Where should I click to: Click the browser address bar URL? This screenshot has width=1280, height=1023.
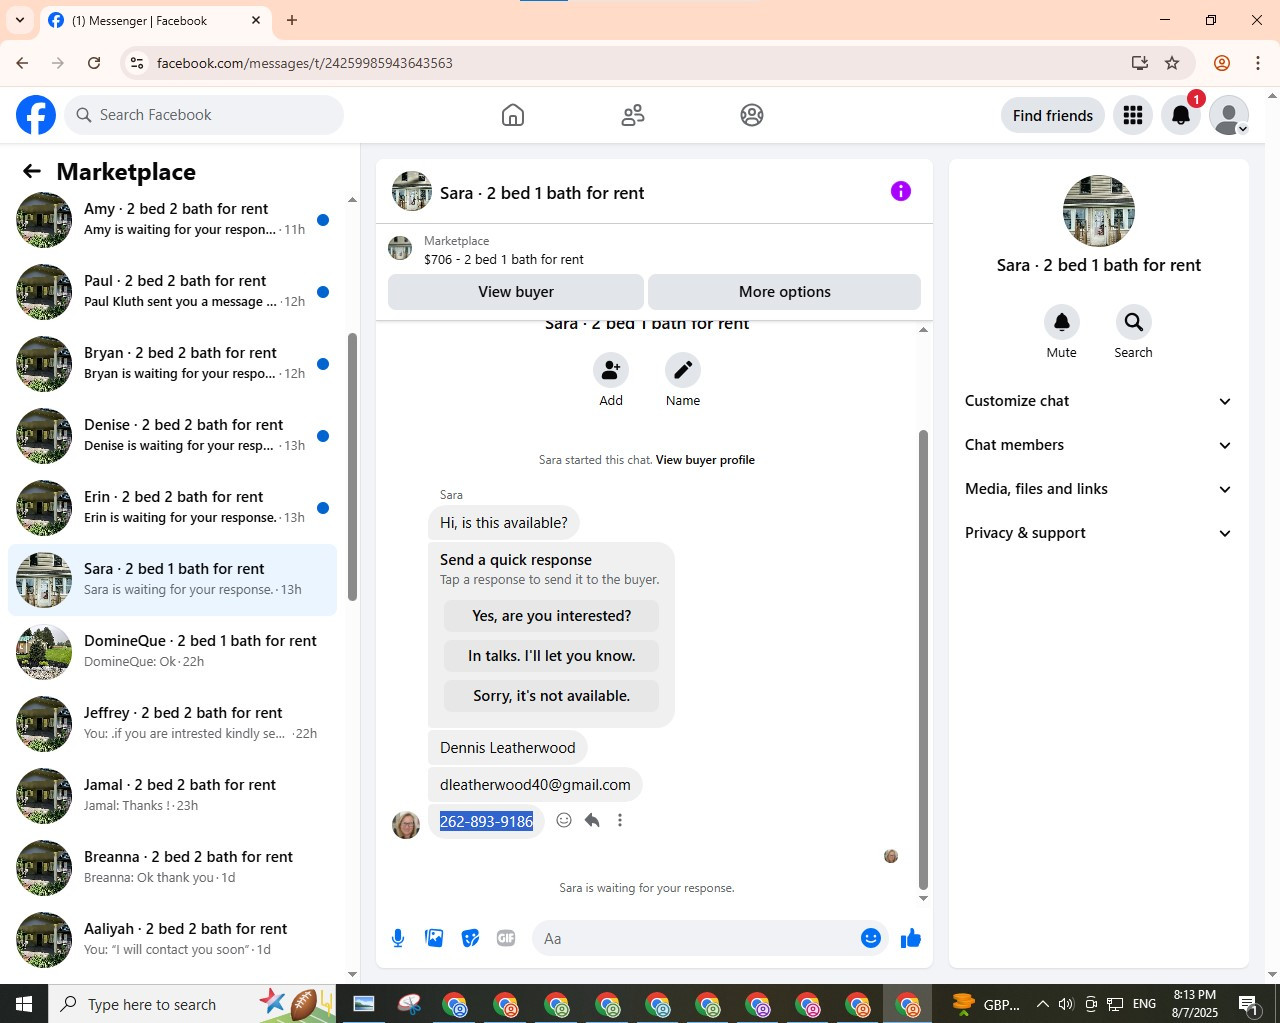click(x=305, y=63)
